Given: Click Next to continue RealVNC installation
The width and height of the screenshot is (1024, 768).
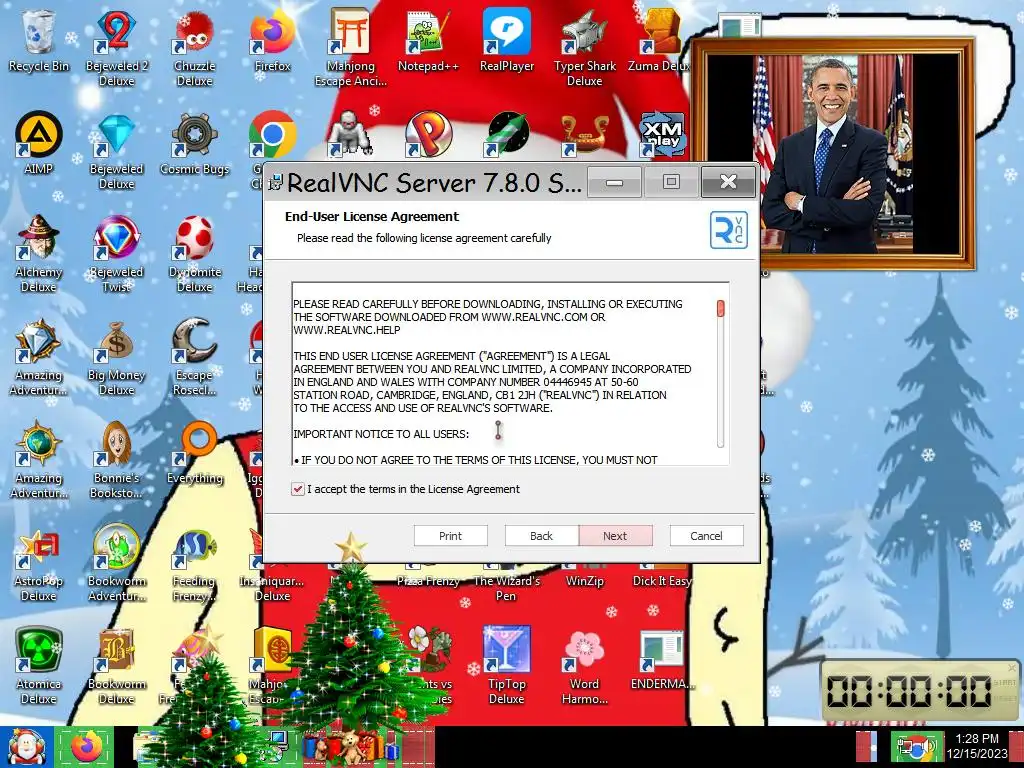Looking at the screenshot, I should [615, 536].
